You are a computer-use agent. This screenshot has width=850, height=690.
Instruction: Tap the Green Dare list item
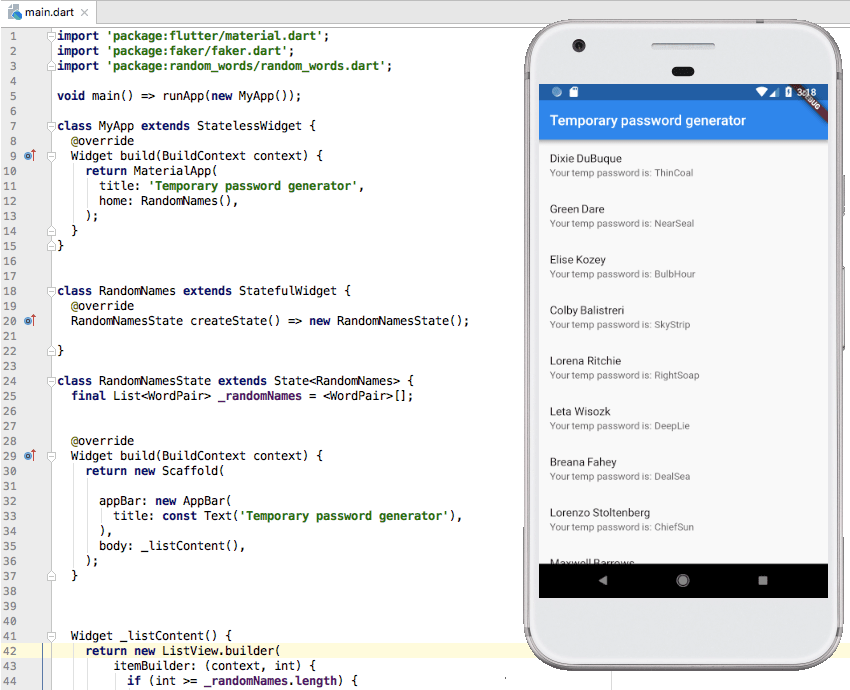click(x=683, y=216)
